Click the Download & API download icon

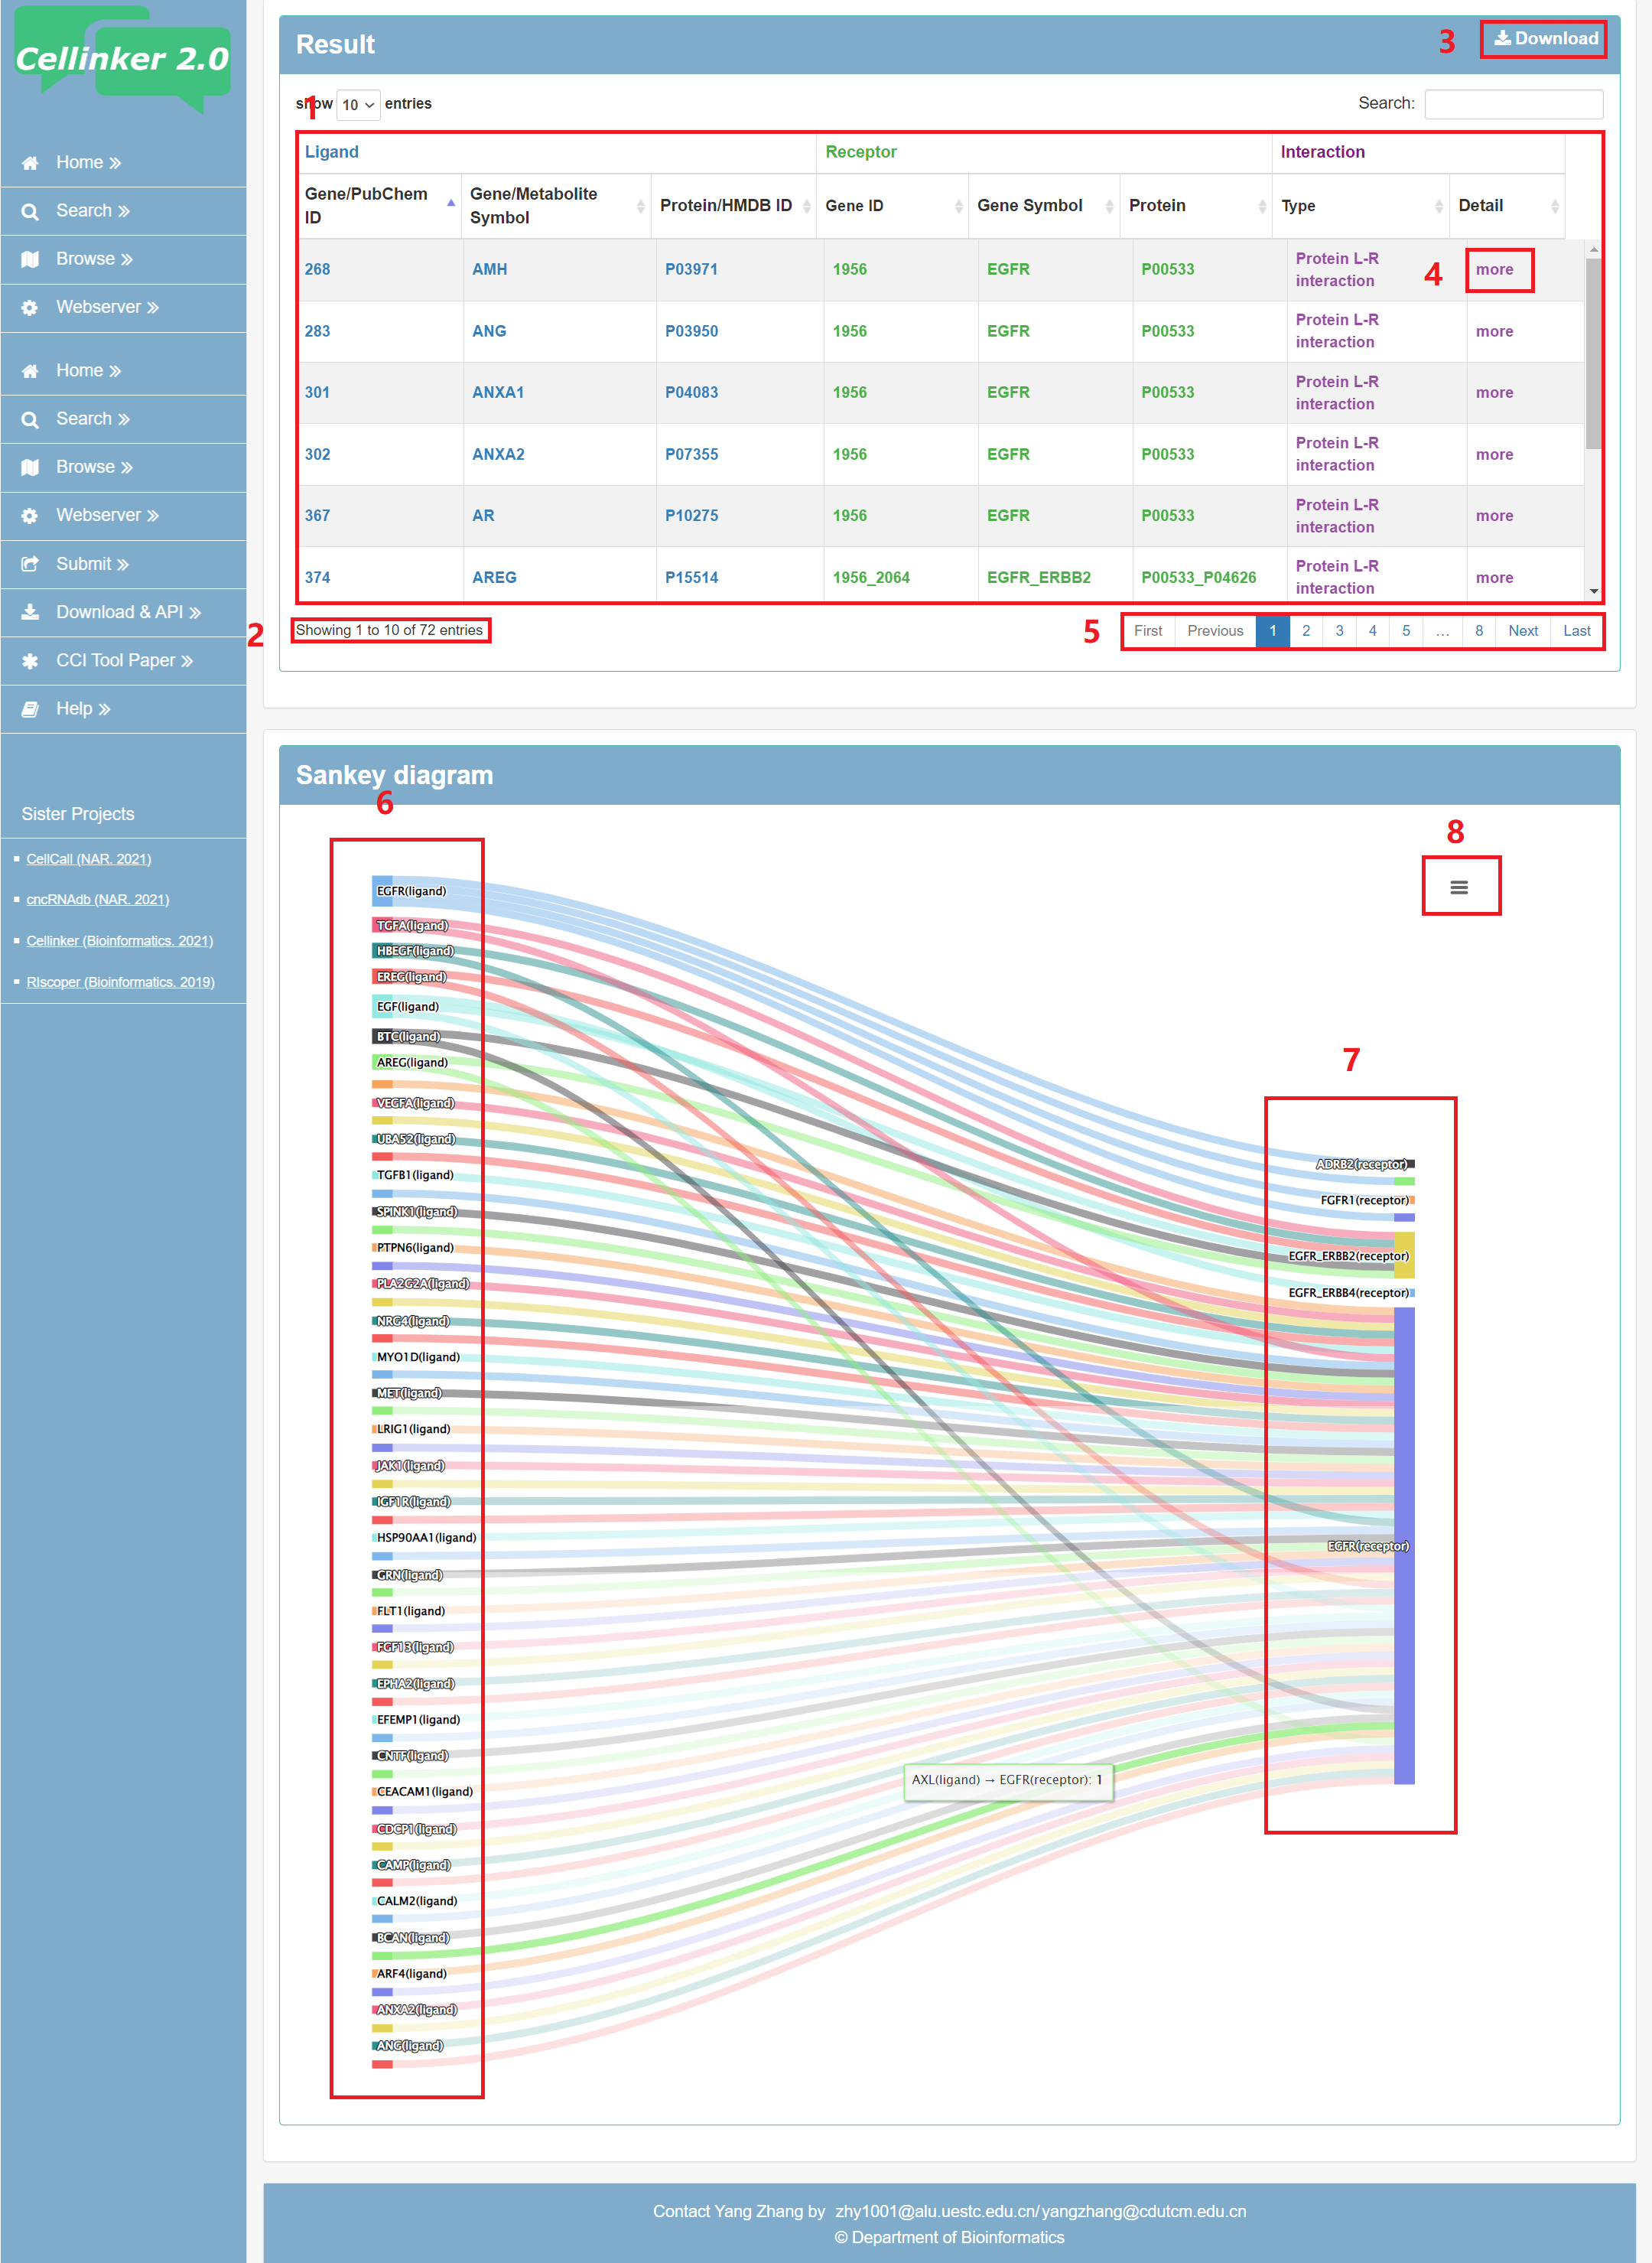tap(30, 612)
